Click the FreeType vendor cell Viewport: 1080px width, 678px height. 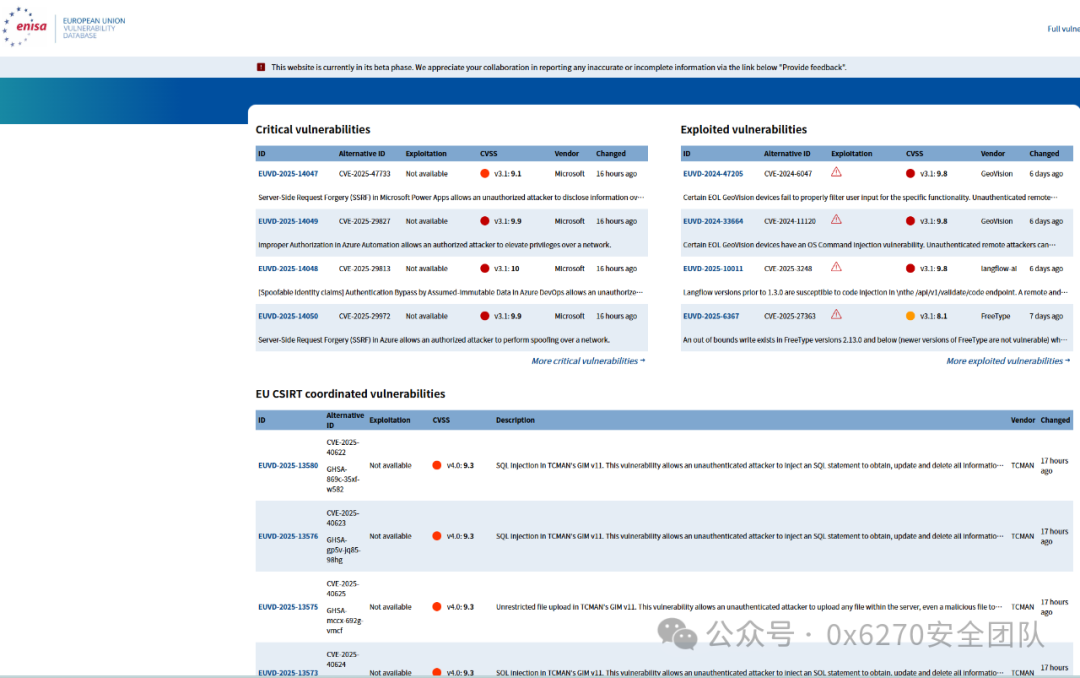(995, 316)
